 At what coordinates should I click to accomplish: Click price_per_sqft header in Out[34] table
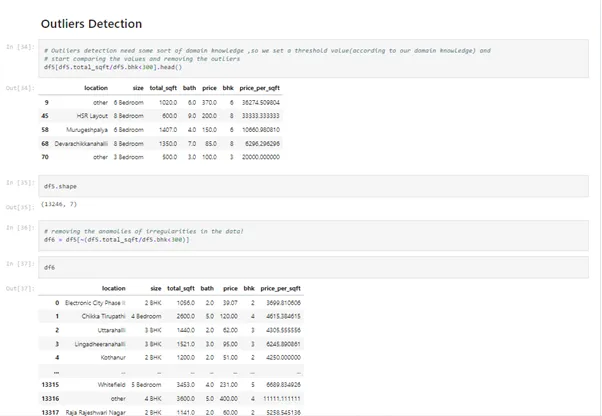[260, 88]
